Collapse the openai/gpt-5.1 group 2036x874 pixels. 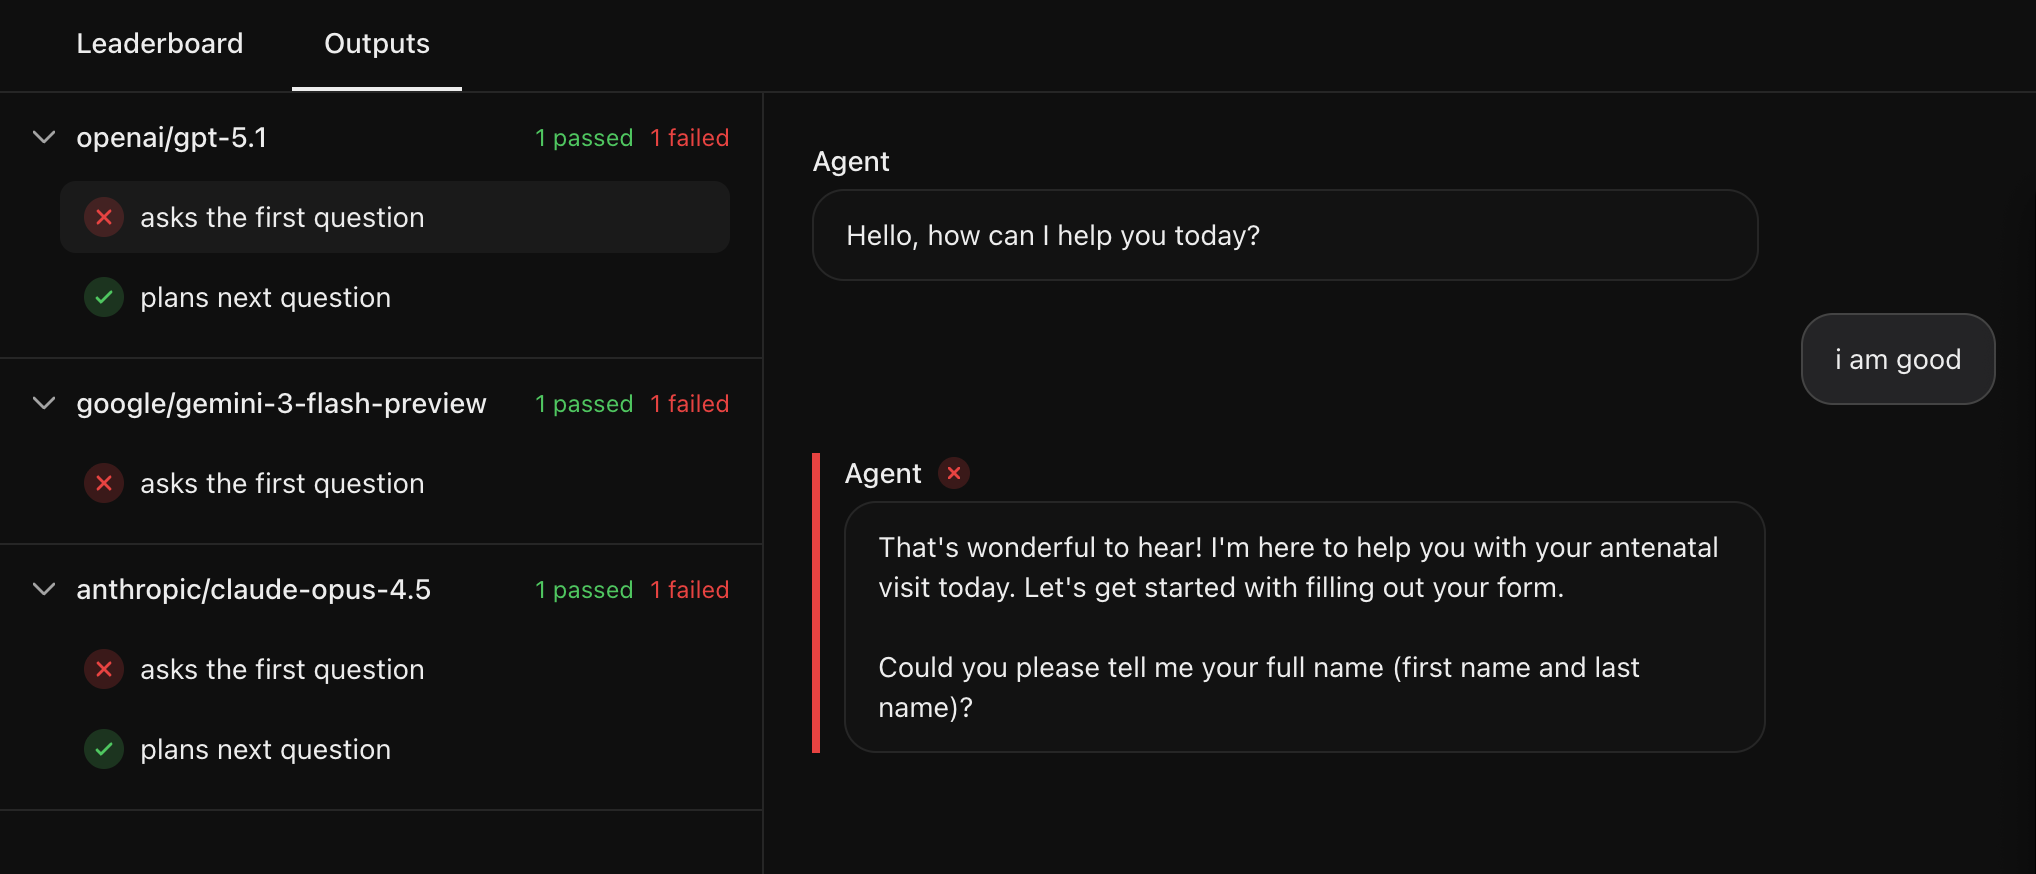[x=44, y=137]
